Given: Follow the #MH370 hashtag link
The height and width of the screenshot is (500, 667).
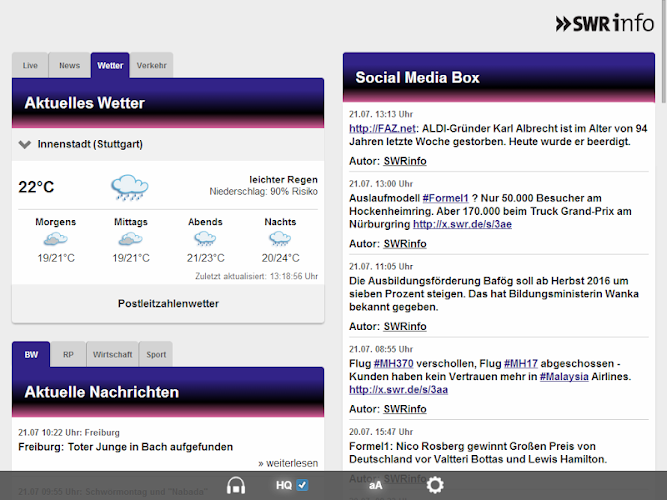Looking at the screenshot, I should tap(393, 364).
